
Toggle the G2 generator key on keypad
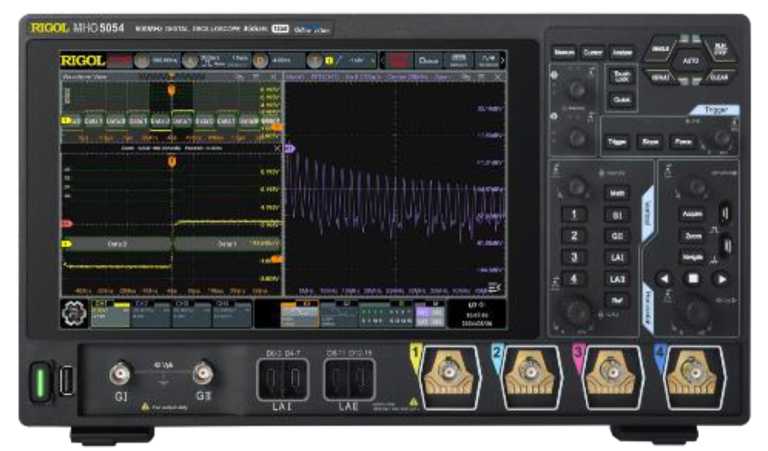(x=617, y=236)
